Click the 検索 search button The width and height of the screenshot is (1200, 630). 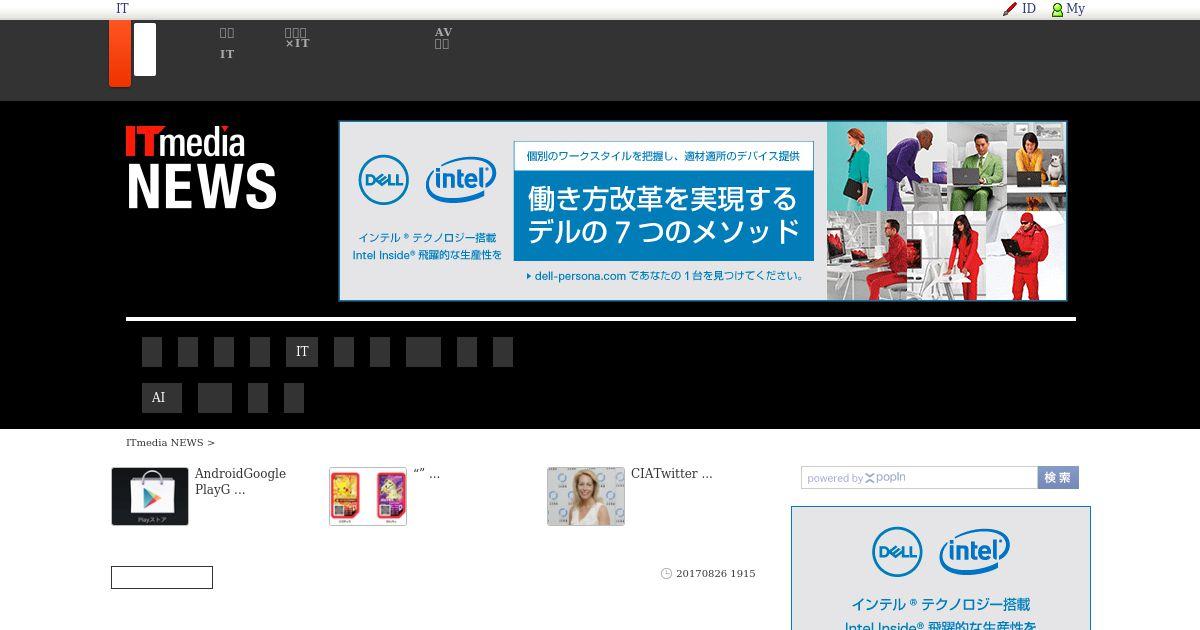[x=1058, y=478]
